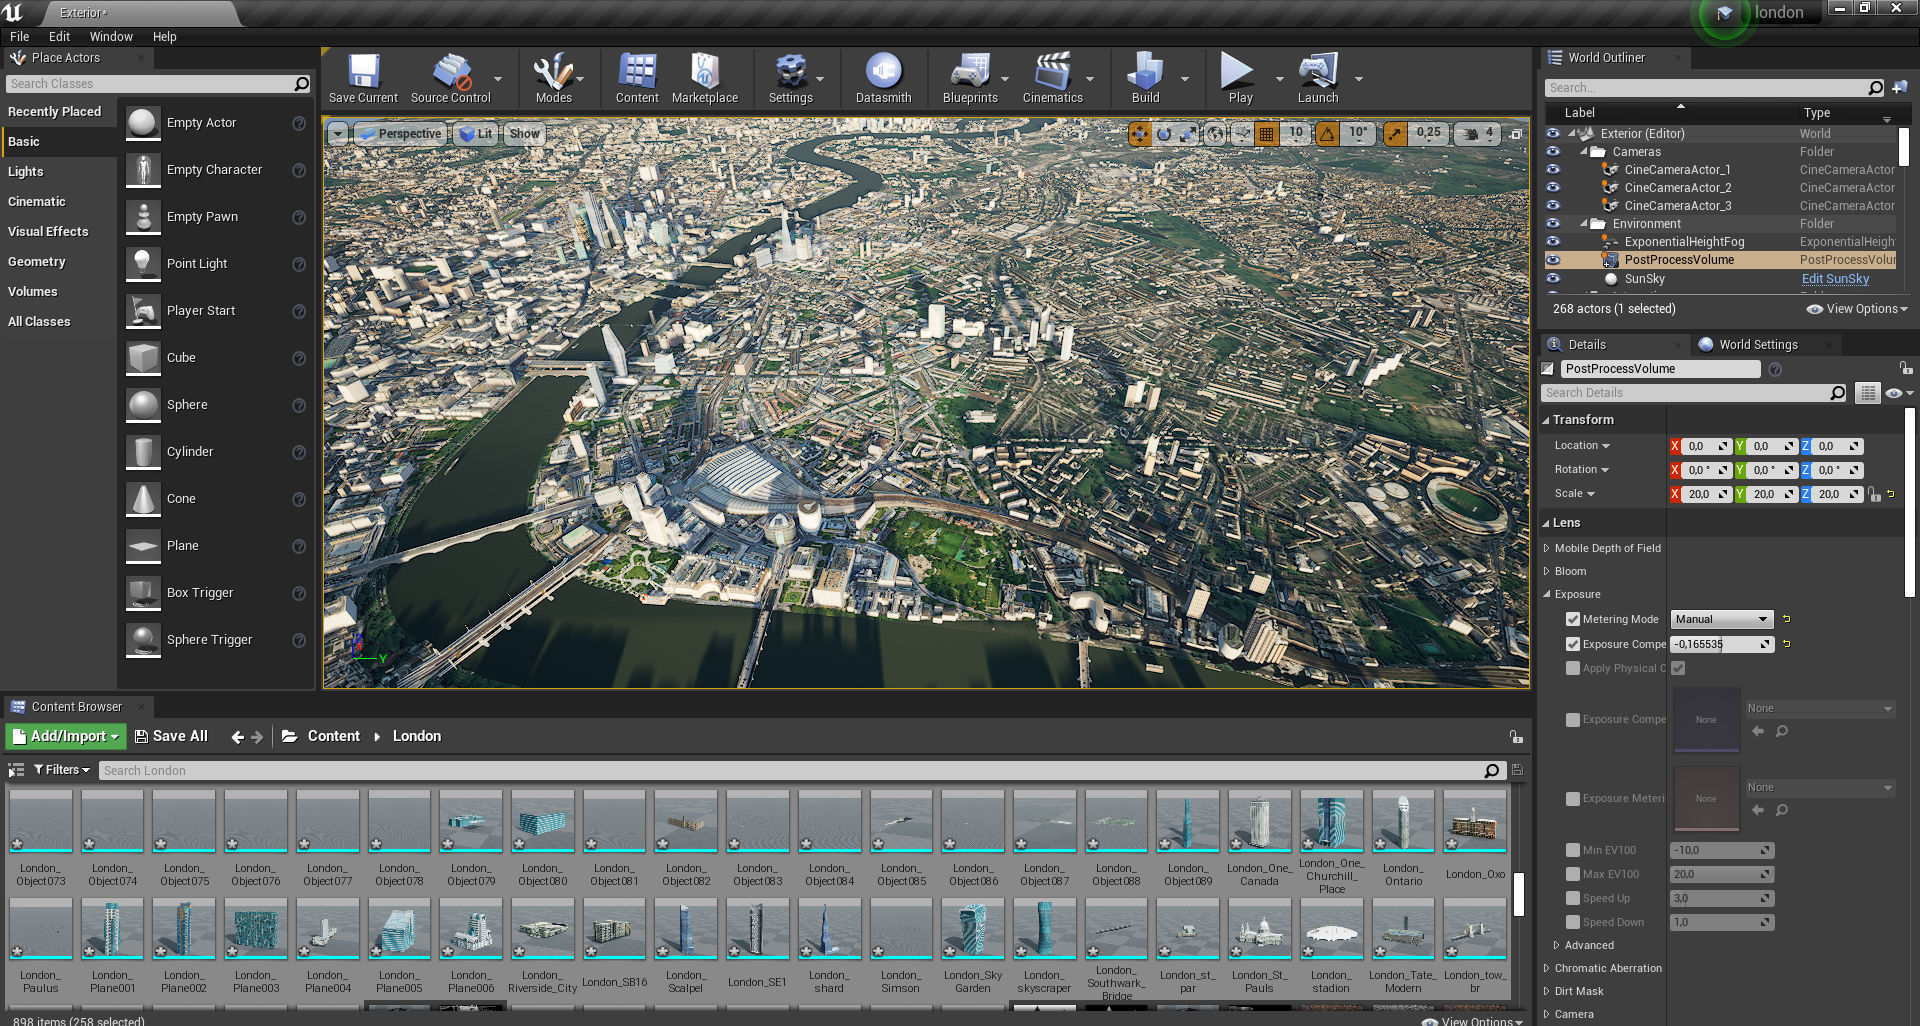Toggle grid snapping icon in the viewport
Viewport: 1920px width, 1026px height.
1266,133
